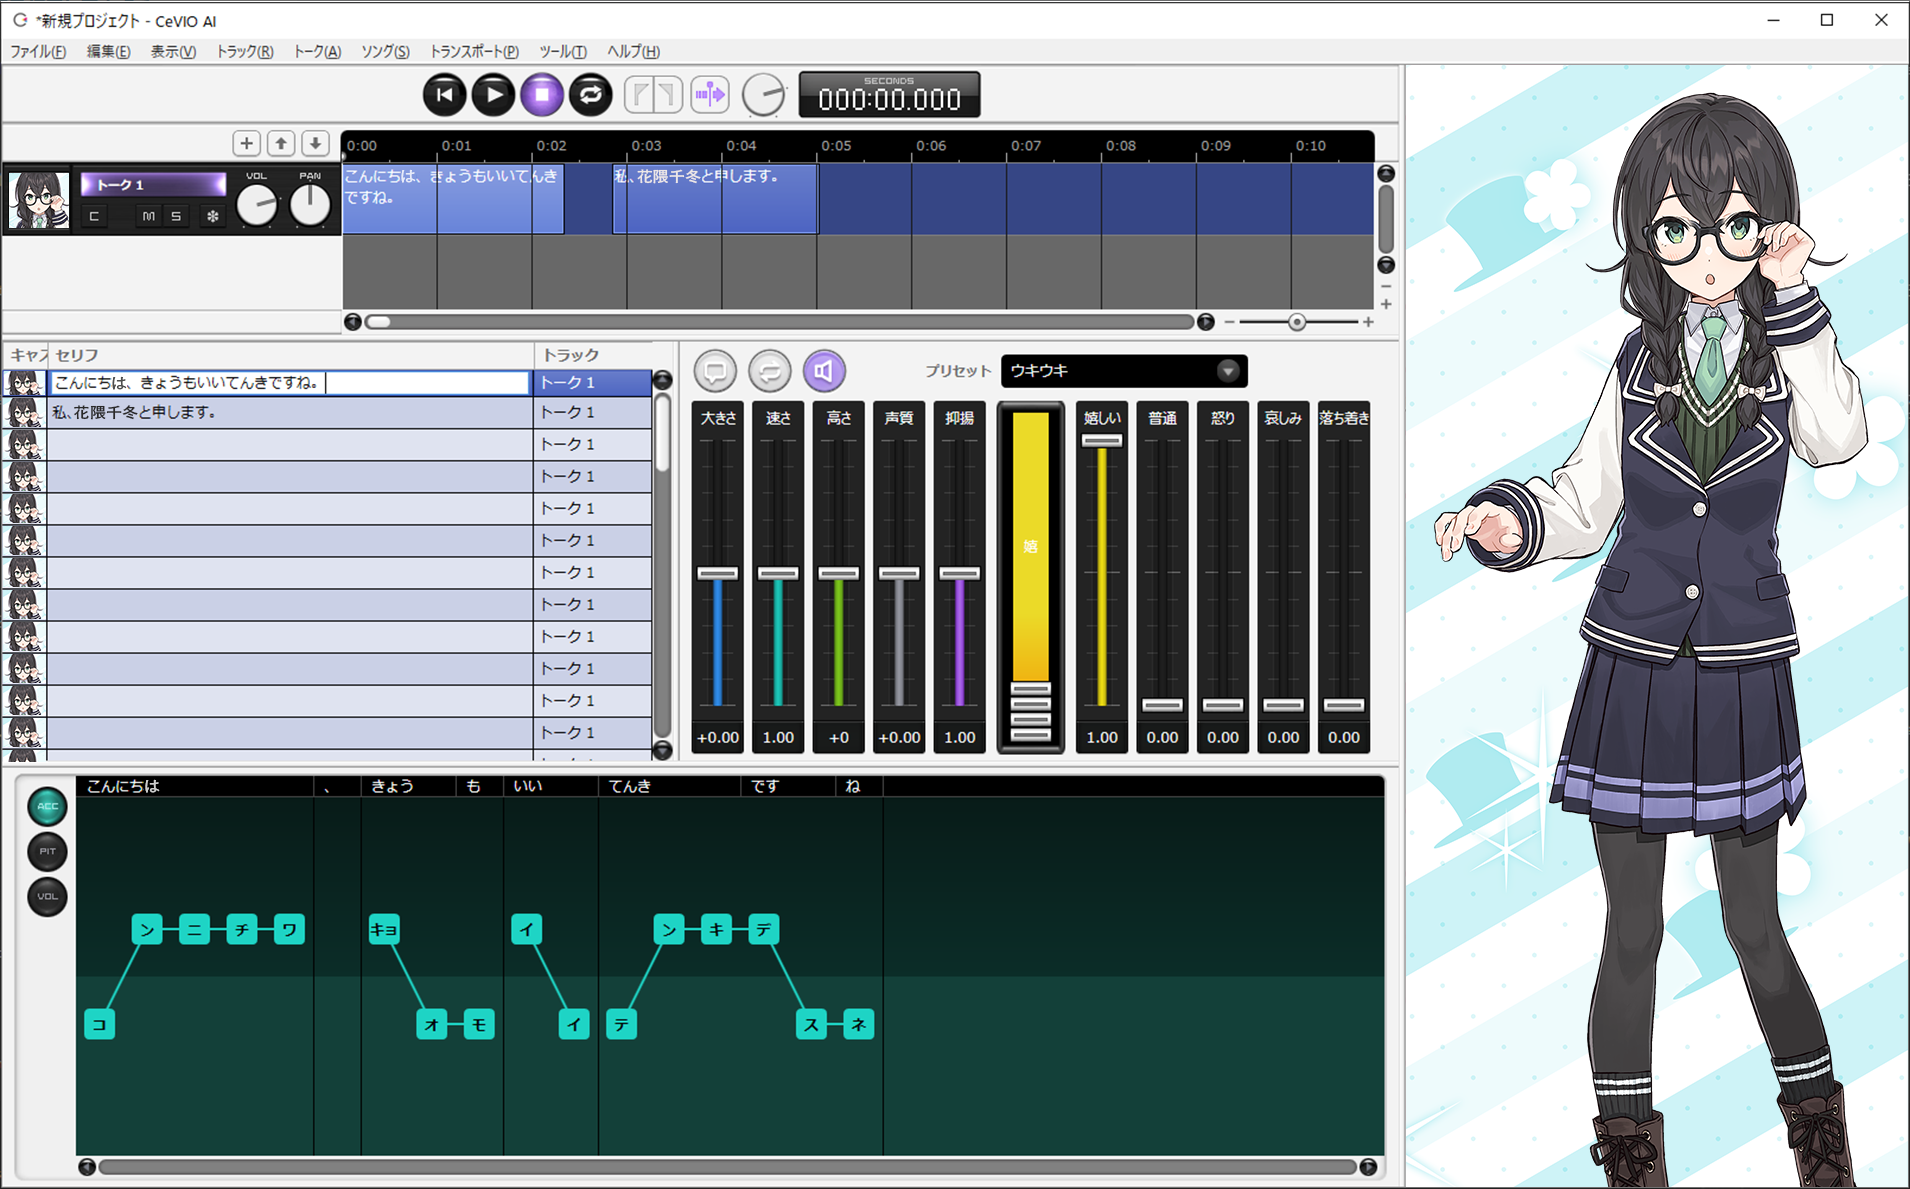The image size is (1910, 1189).
Task: Select row 私、花隈千冬と申します。
Action: tap(290, 412)
